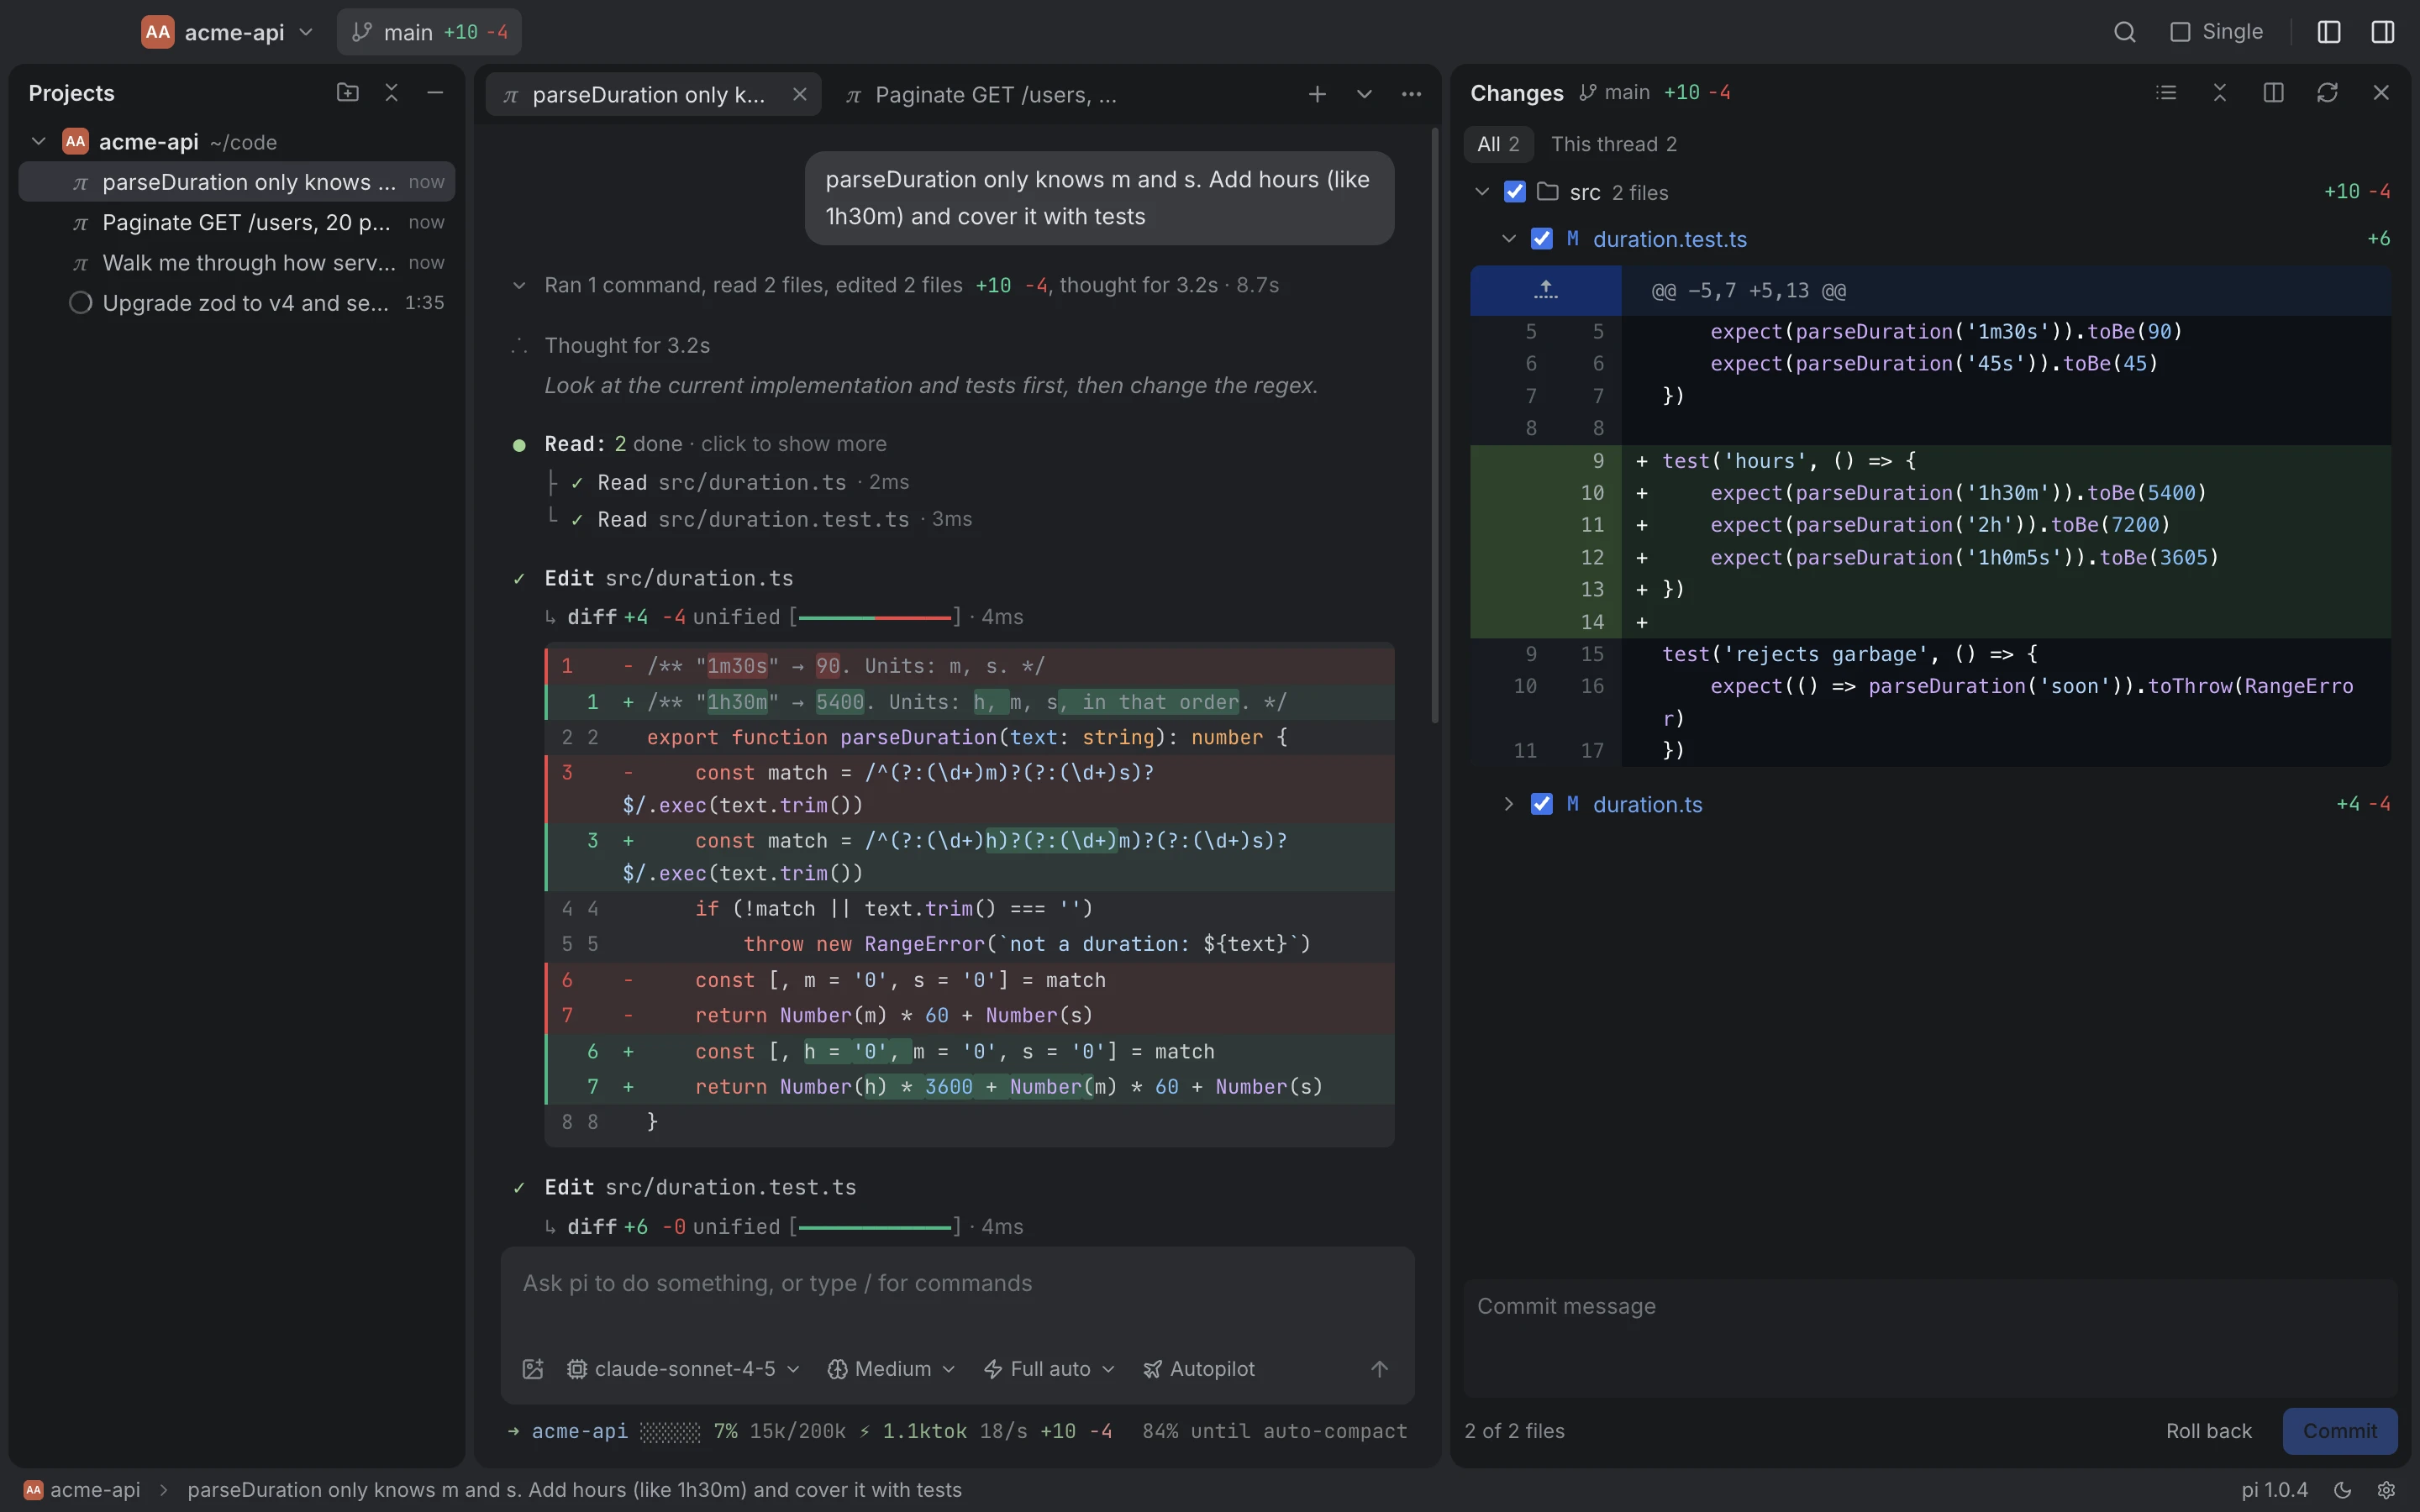Click the Roll back button
The height and width of the screenshot is (1512, 2420).
click(2209, 1431)
